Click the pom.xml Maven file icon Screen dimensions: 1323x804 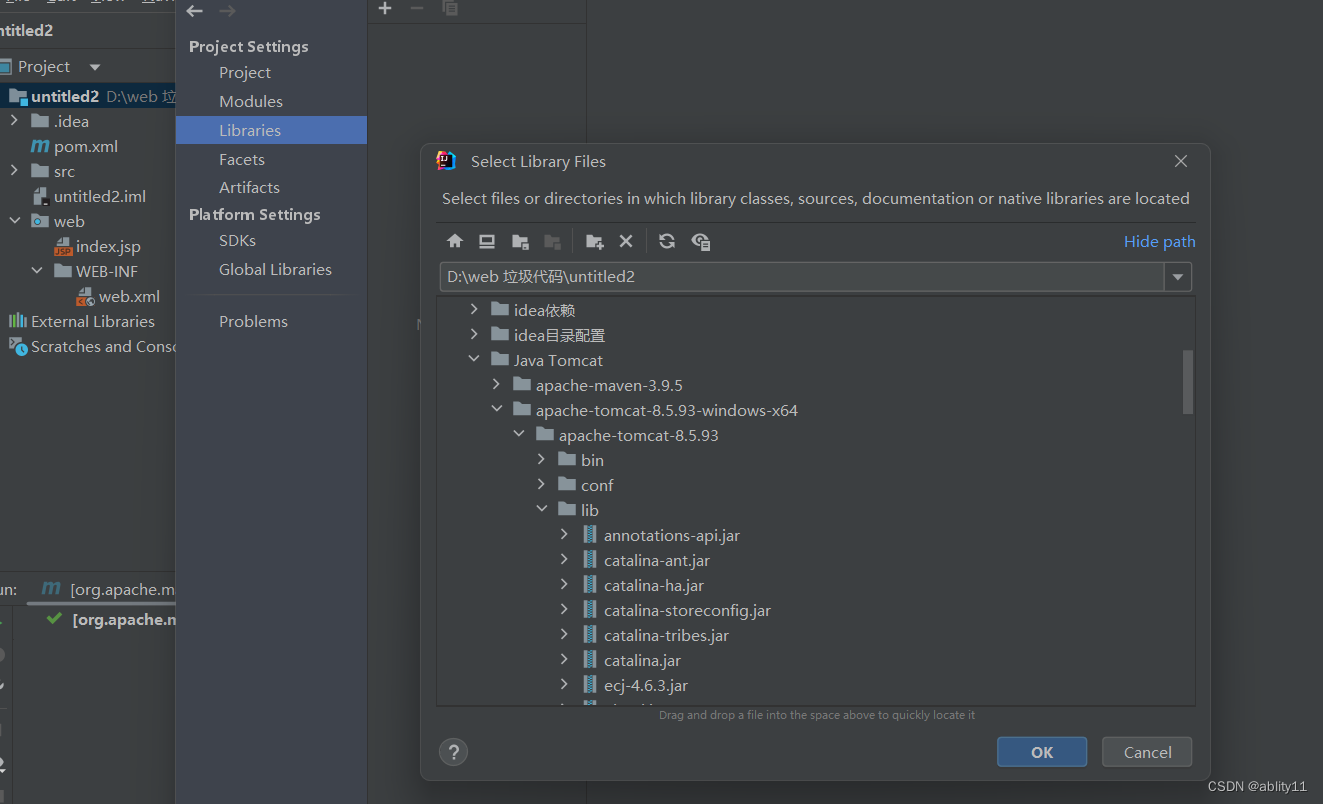(40, 146)
